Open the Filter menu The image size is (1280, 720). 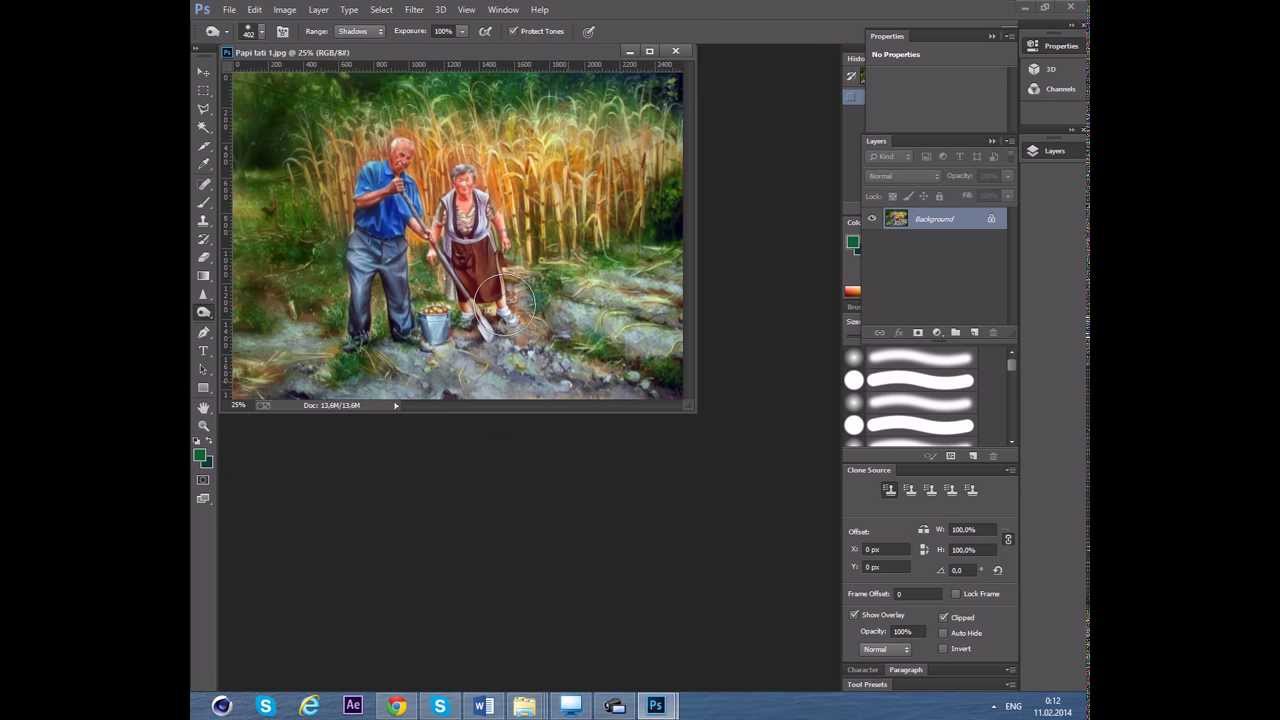[414, 10]
